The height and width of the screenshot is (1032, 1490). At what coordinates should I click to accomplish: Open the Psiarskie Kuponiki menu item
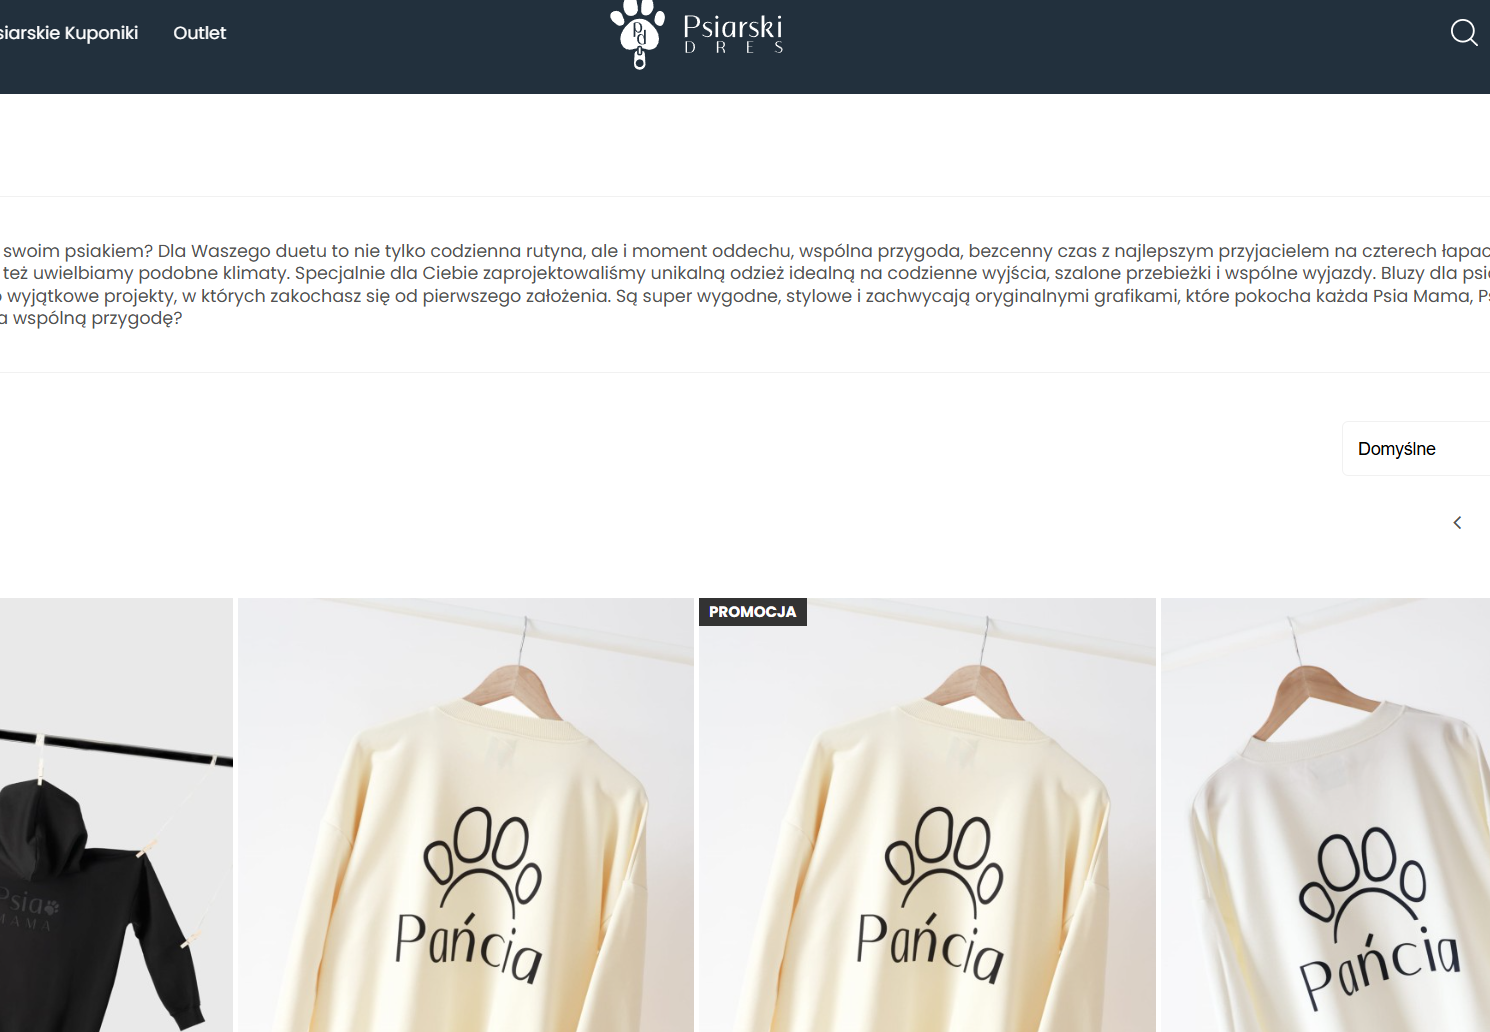(69, 33)
